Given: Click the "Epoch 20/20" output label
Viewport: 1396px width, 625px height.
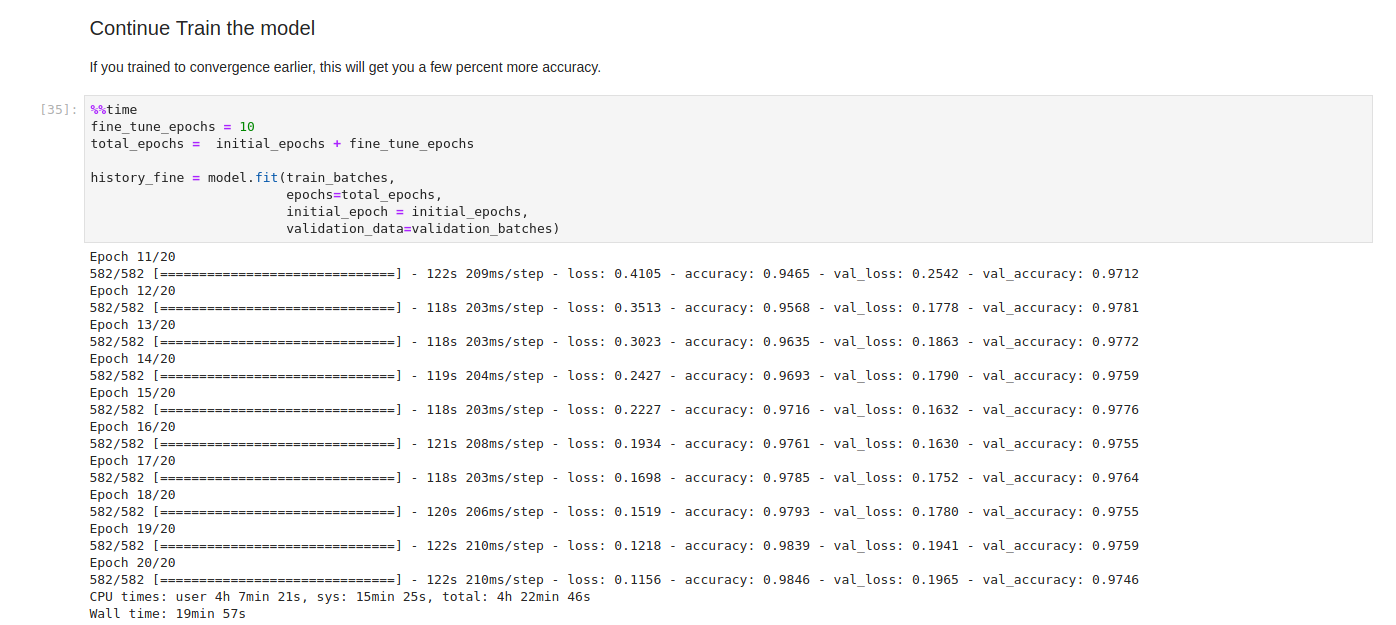Looking at the screenshot, I should pos(132,563).
